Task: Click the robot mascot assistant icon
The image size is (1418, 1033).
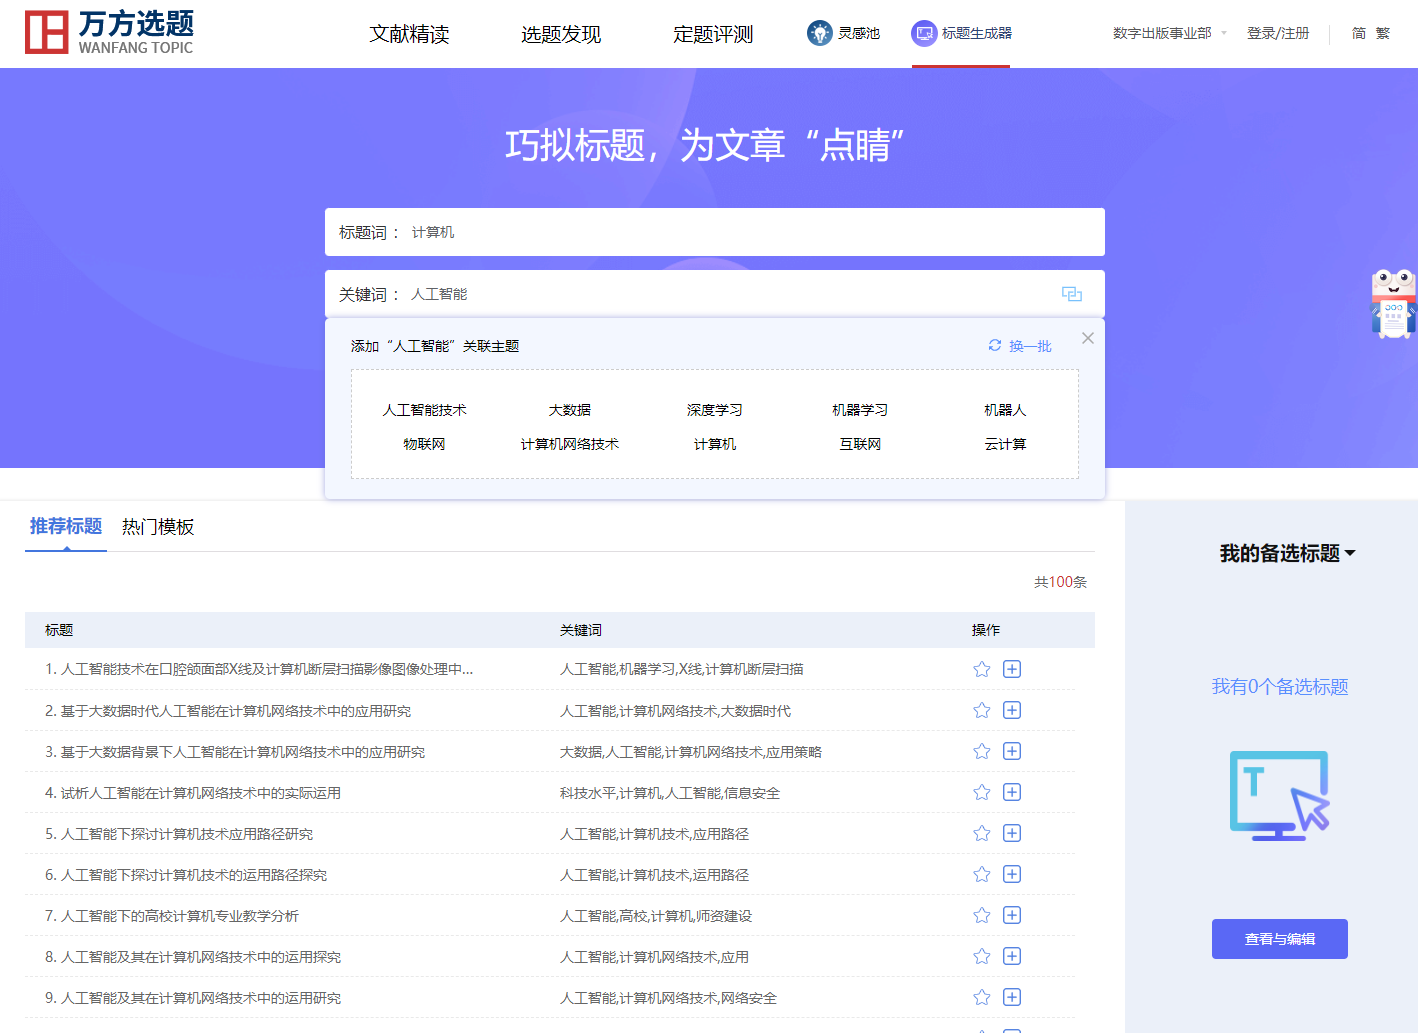Action: tap(1394, 304)
